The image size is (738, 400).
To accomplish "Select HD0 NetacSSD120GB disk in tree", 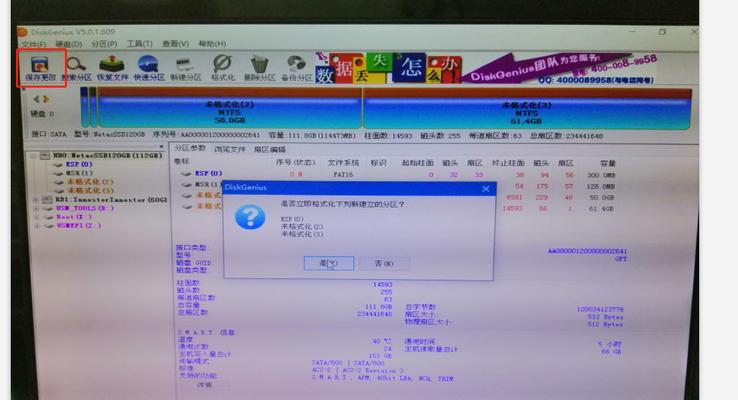I will pyautogui.click(x=108, y=155).
